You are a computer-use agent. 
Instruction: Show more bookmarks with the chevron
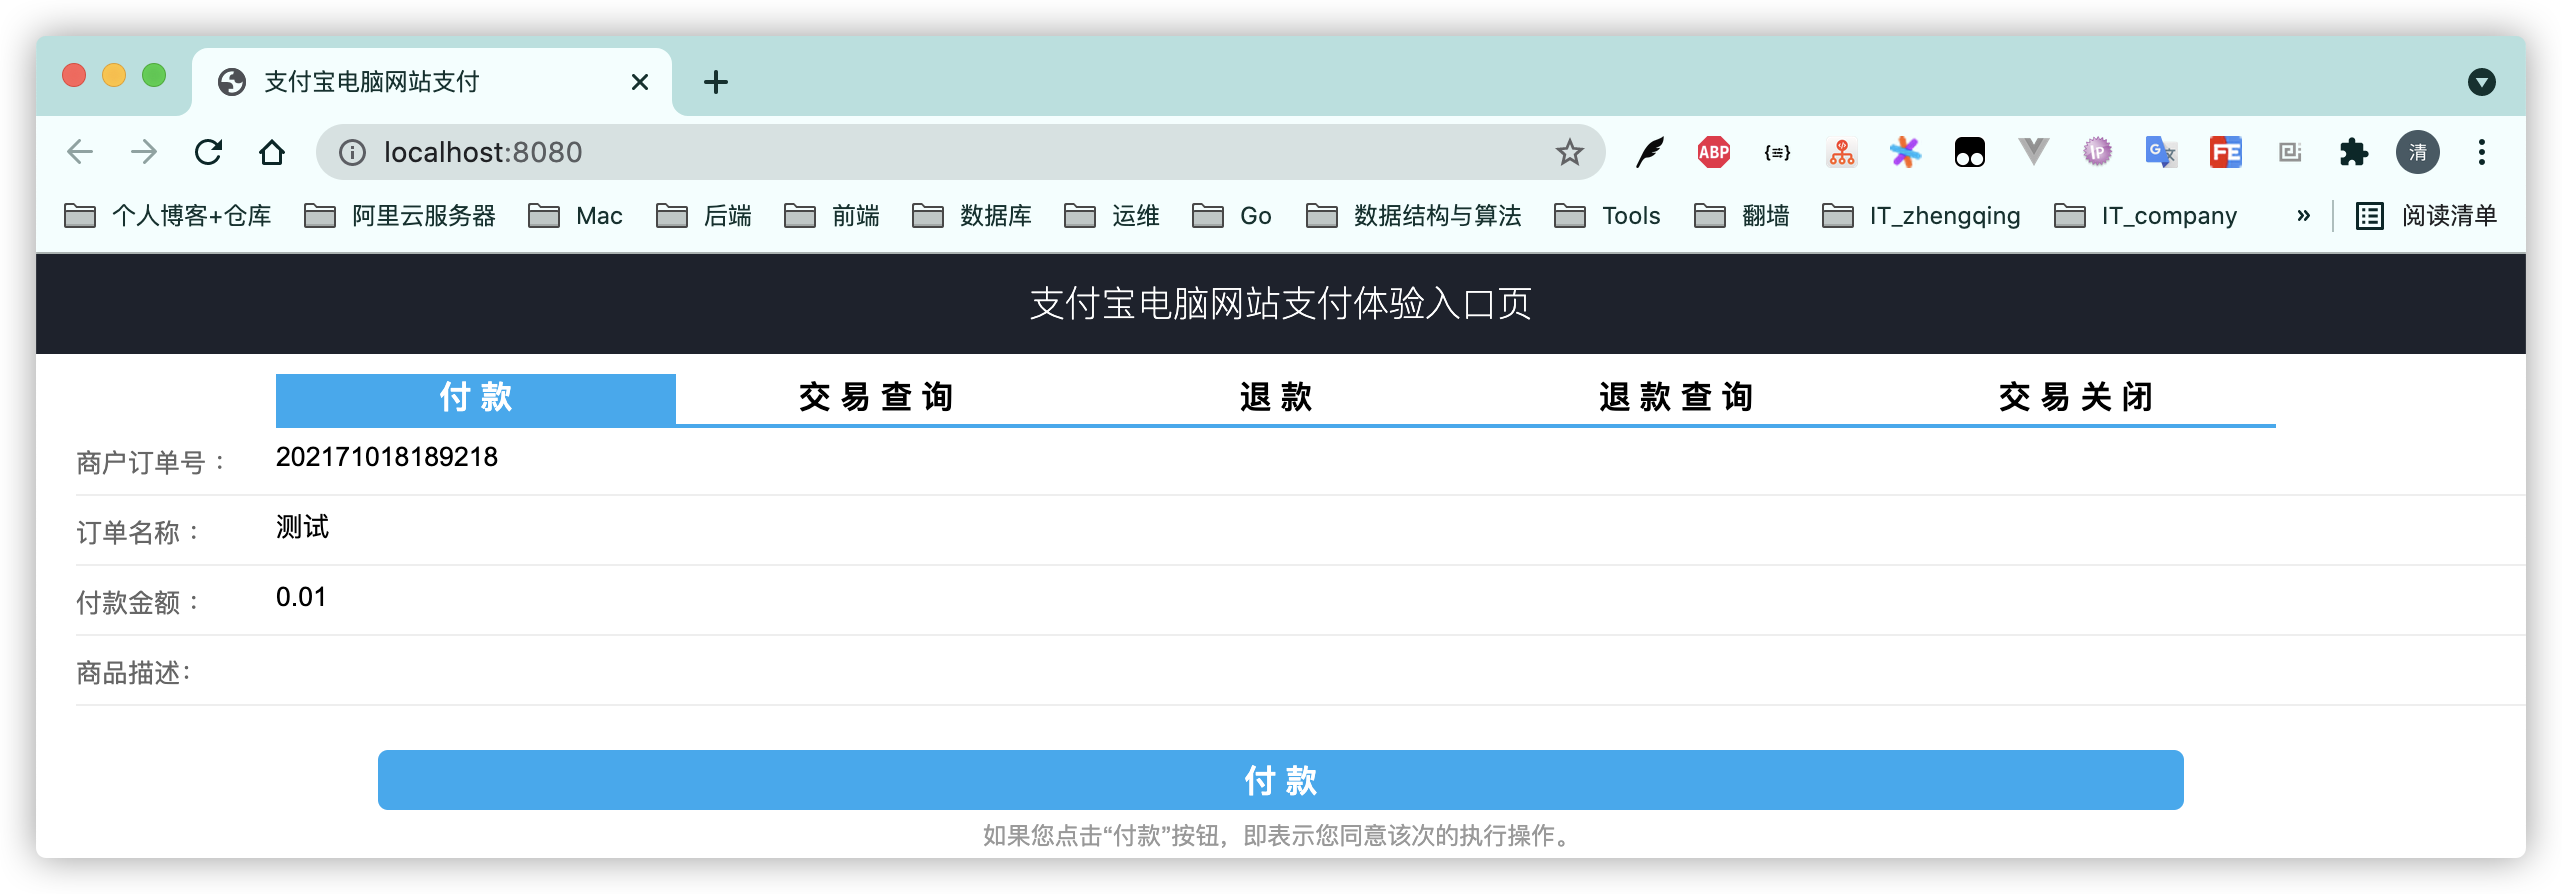click(x=2304, y=215)
